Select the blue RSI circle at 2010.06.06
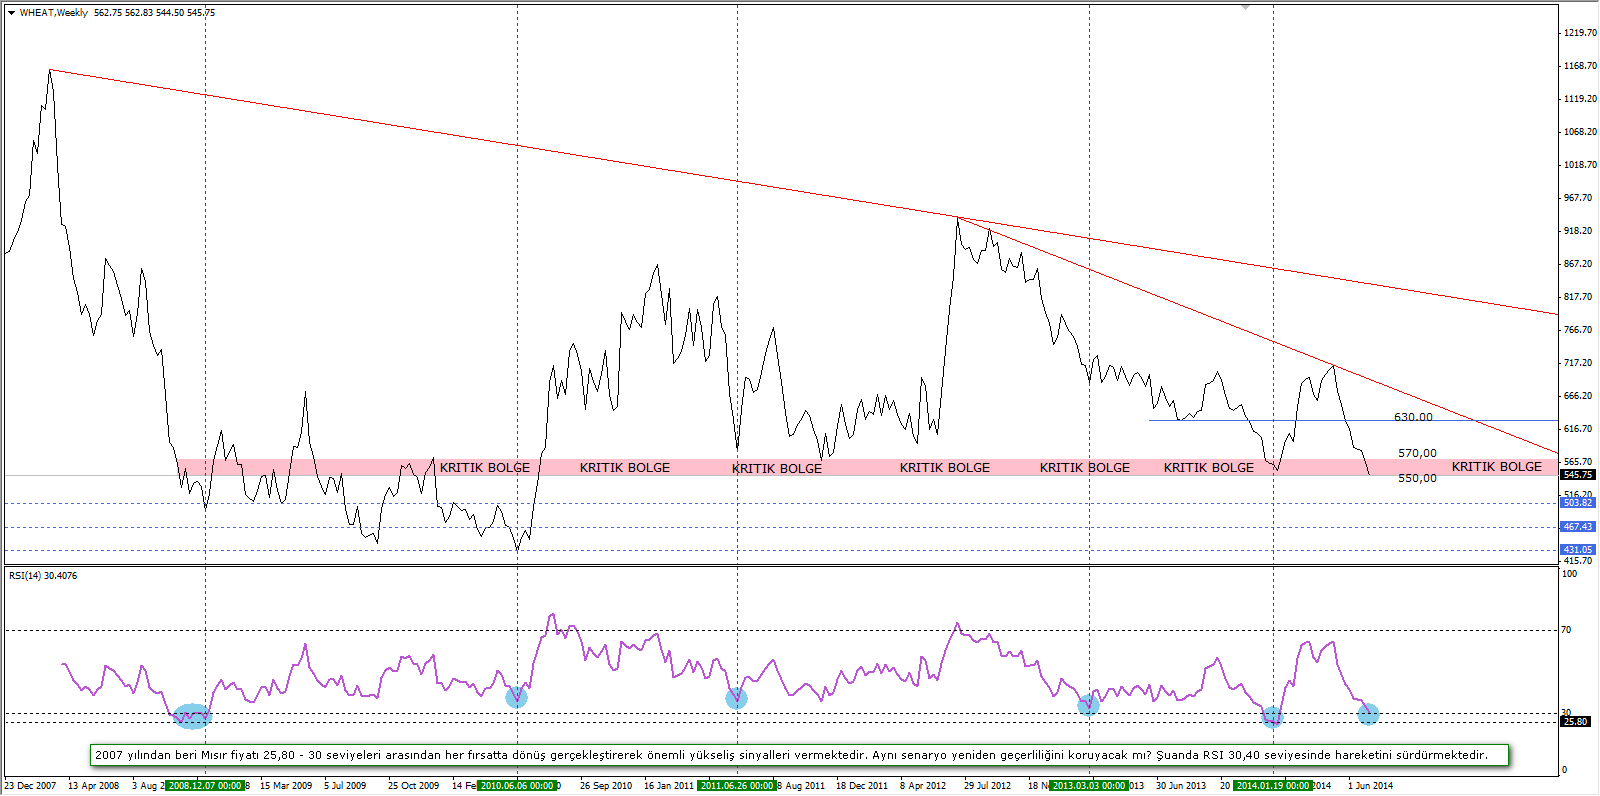 pyautogui.click(x=516, y=696)
